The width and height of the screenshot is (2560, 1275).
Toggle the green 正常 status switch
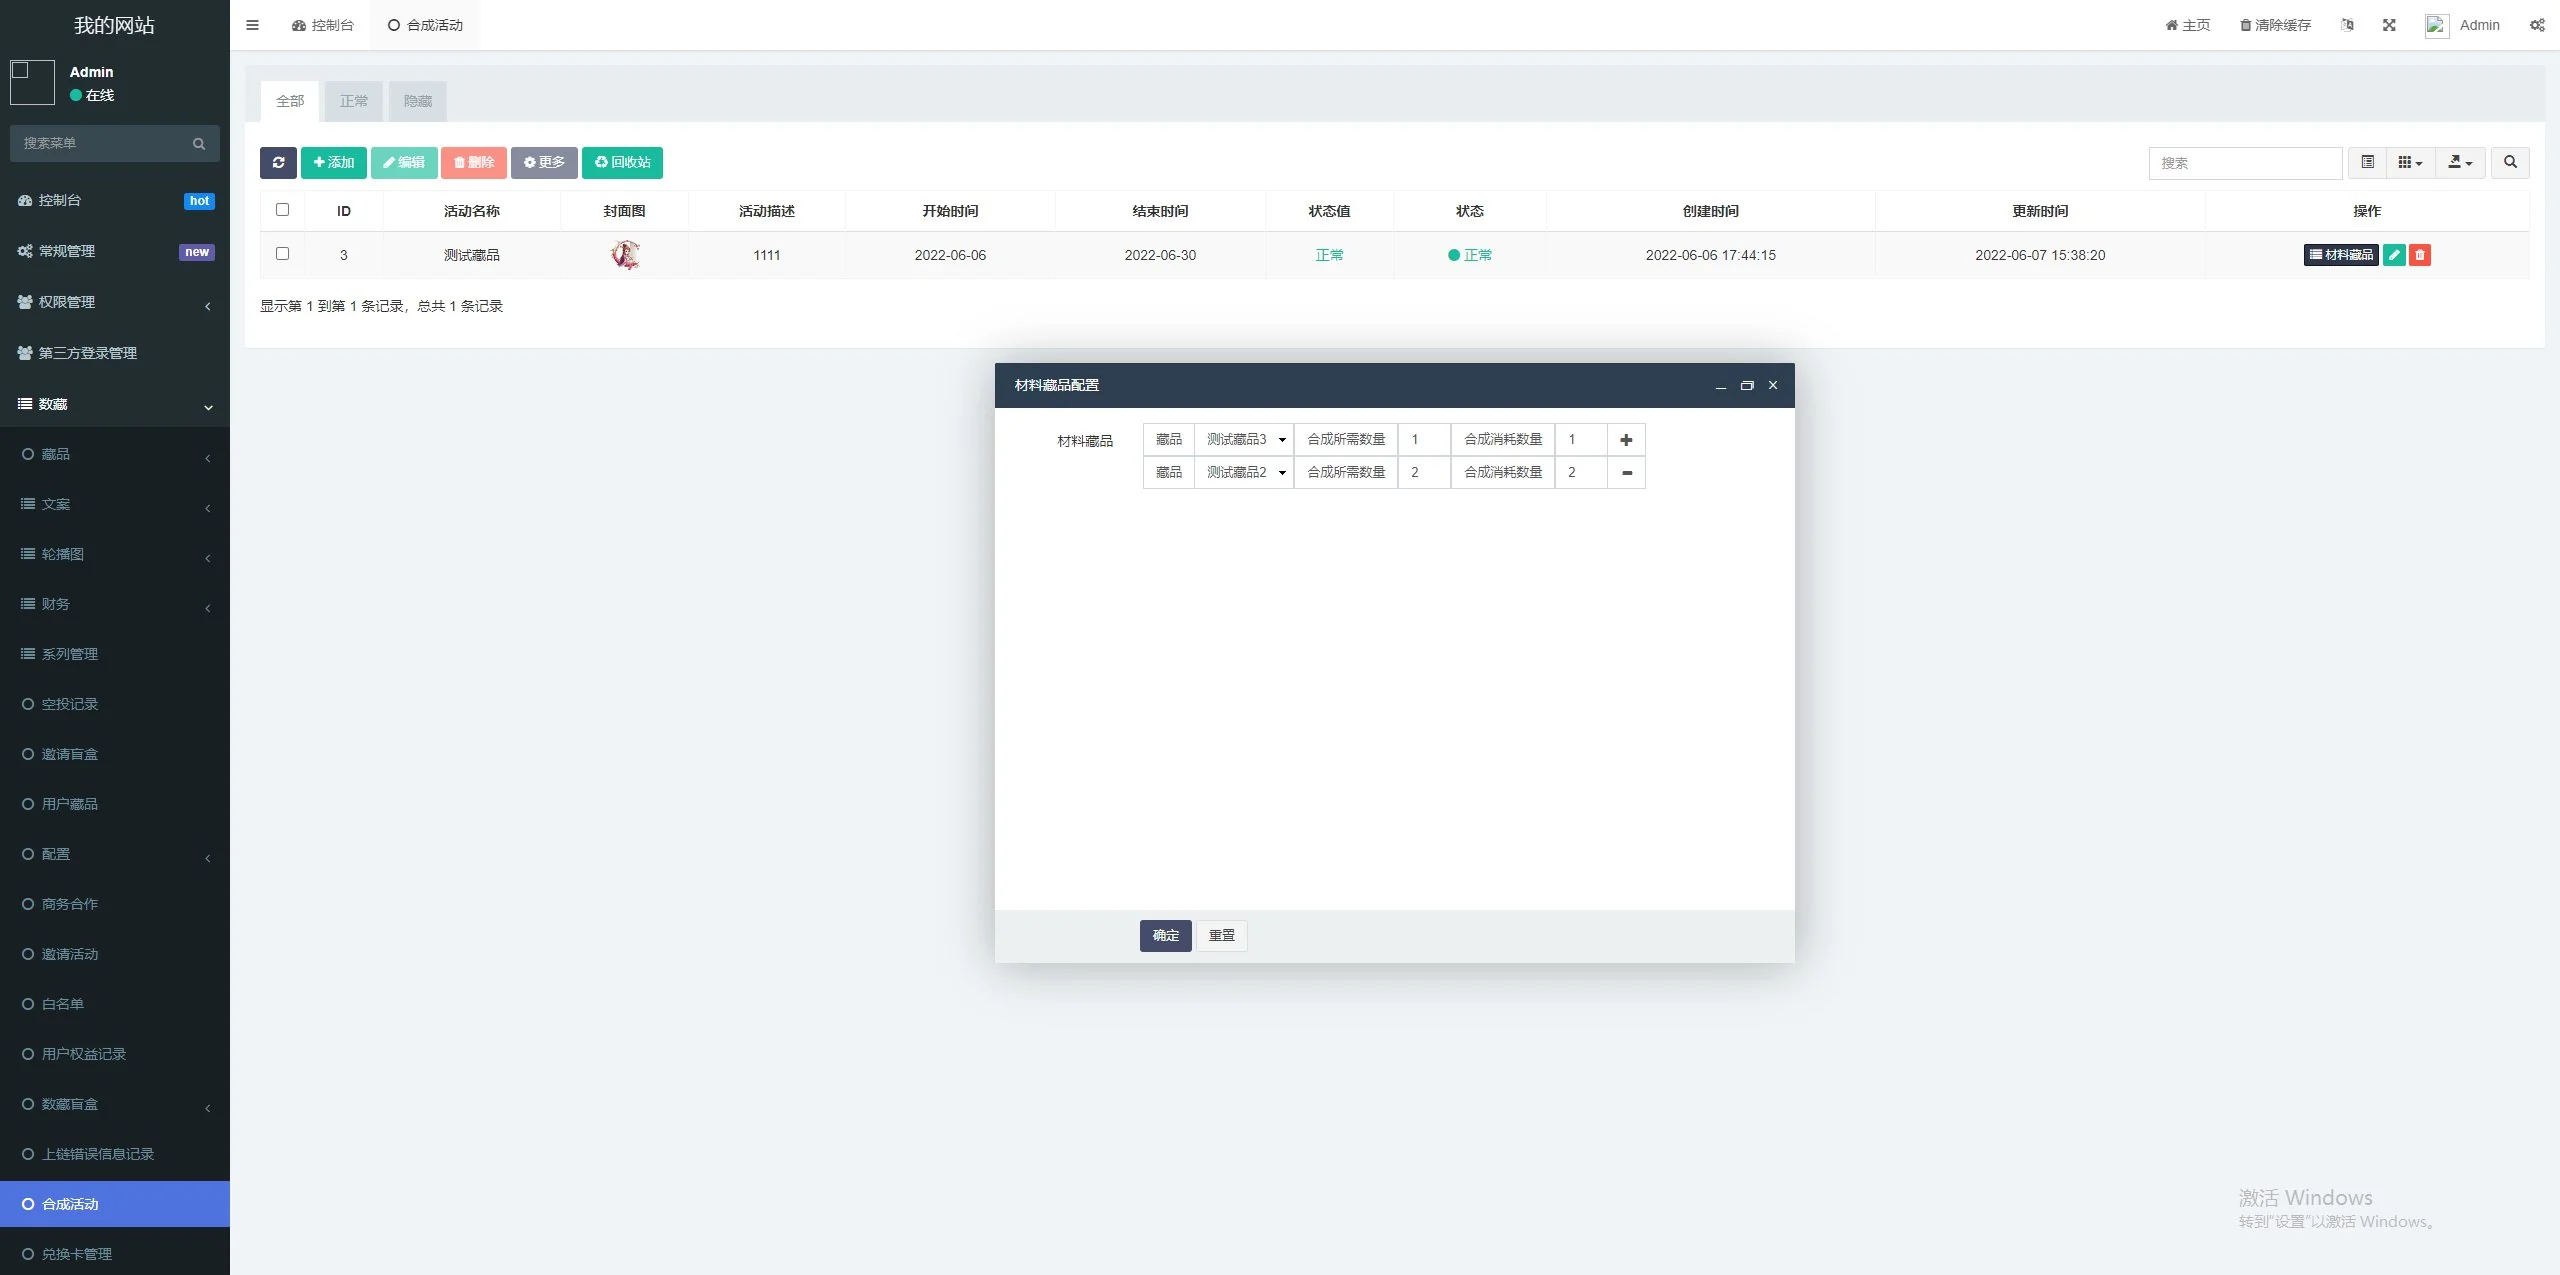1469,255
